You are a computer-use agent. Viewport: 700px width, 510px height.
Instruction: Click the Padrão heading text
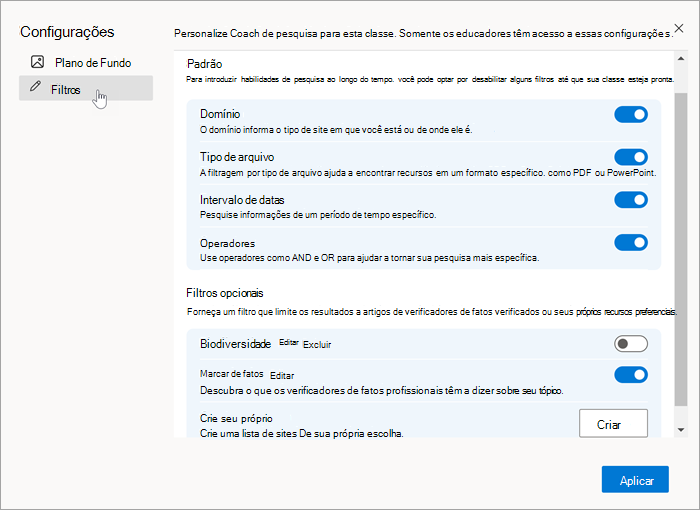point(204,64)
